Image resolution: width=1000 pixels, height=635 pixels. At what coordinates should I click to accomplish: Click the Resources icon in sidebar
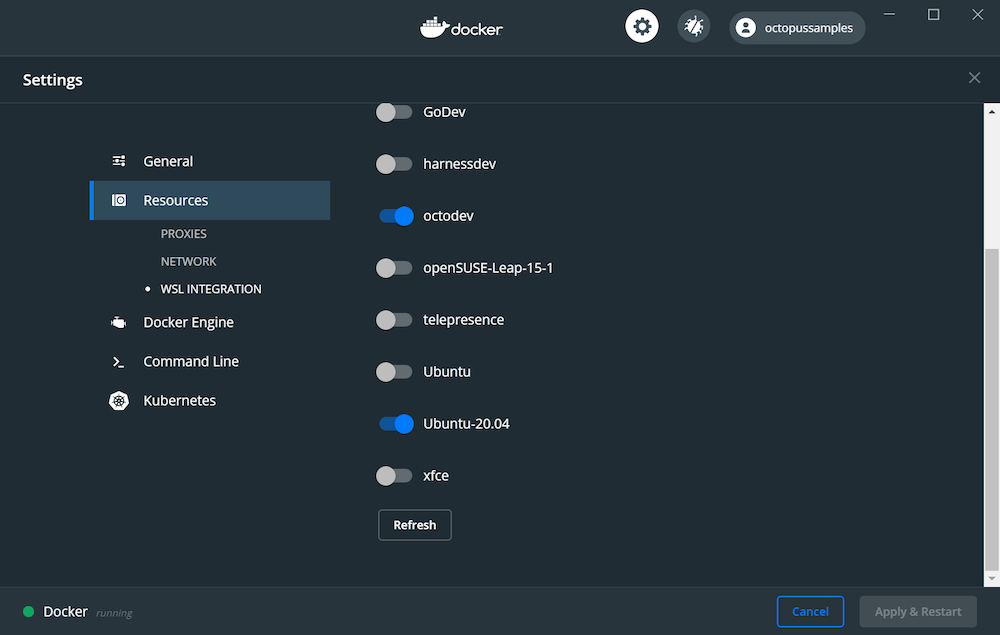click(119, 200)
